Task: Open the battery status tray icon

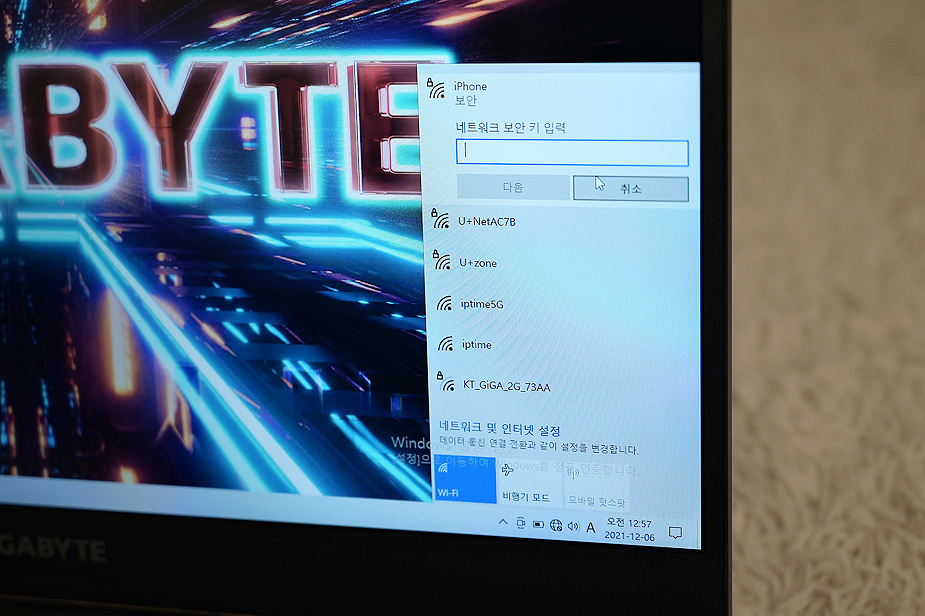Action: (538, 524)
